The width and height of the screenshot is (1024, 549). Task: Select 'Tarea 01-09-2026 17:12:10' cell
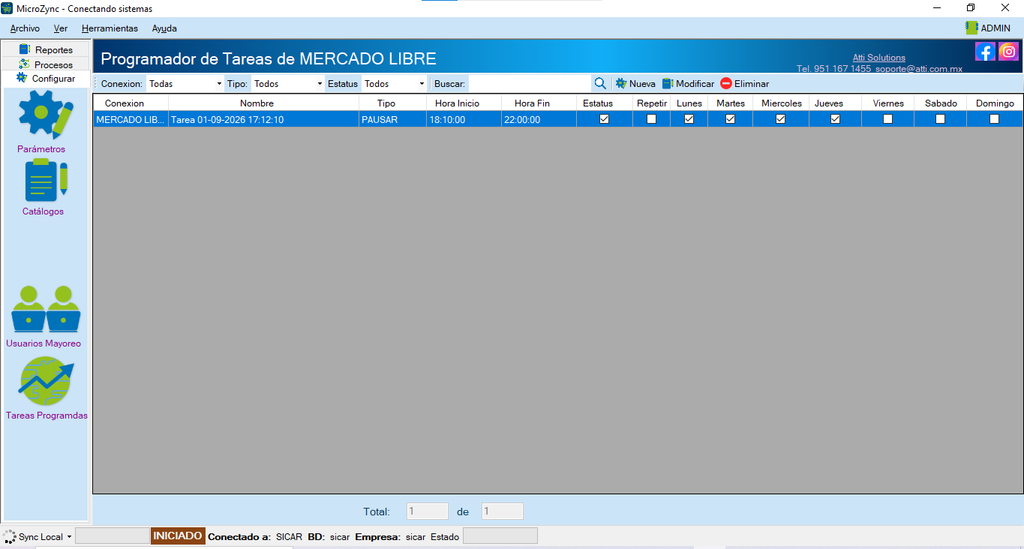click(264, 119)
